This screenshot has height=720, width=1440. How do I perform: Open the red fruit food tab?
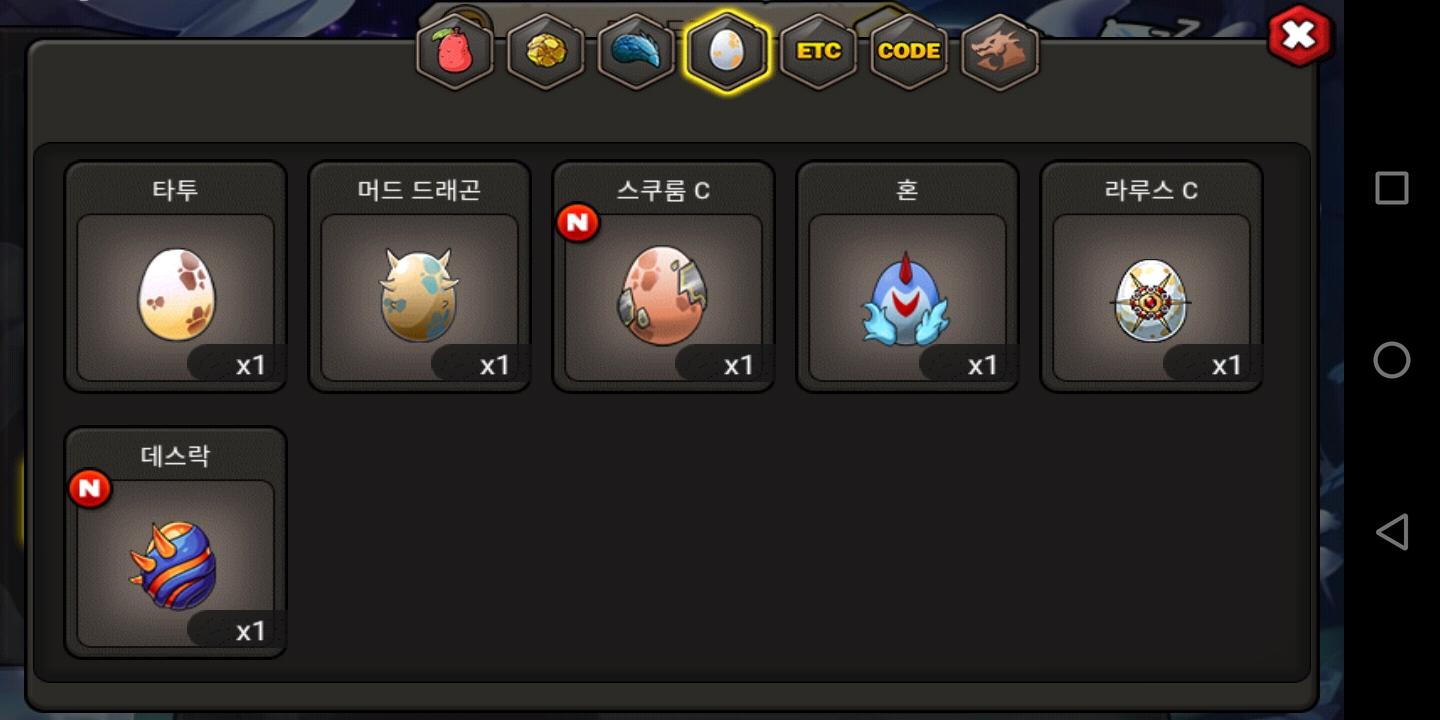(x=455, y=51)
